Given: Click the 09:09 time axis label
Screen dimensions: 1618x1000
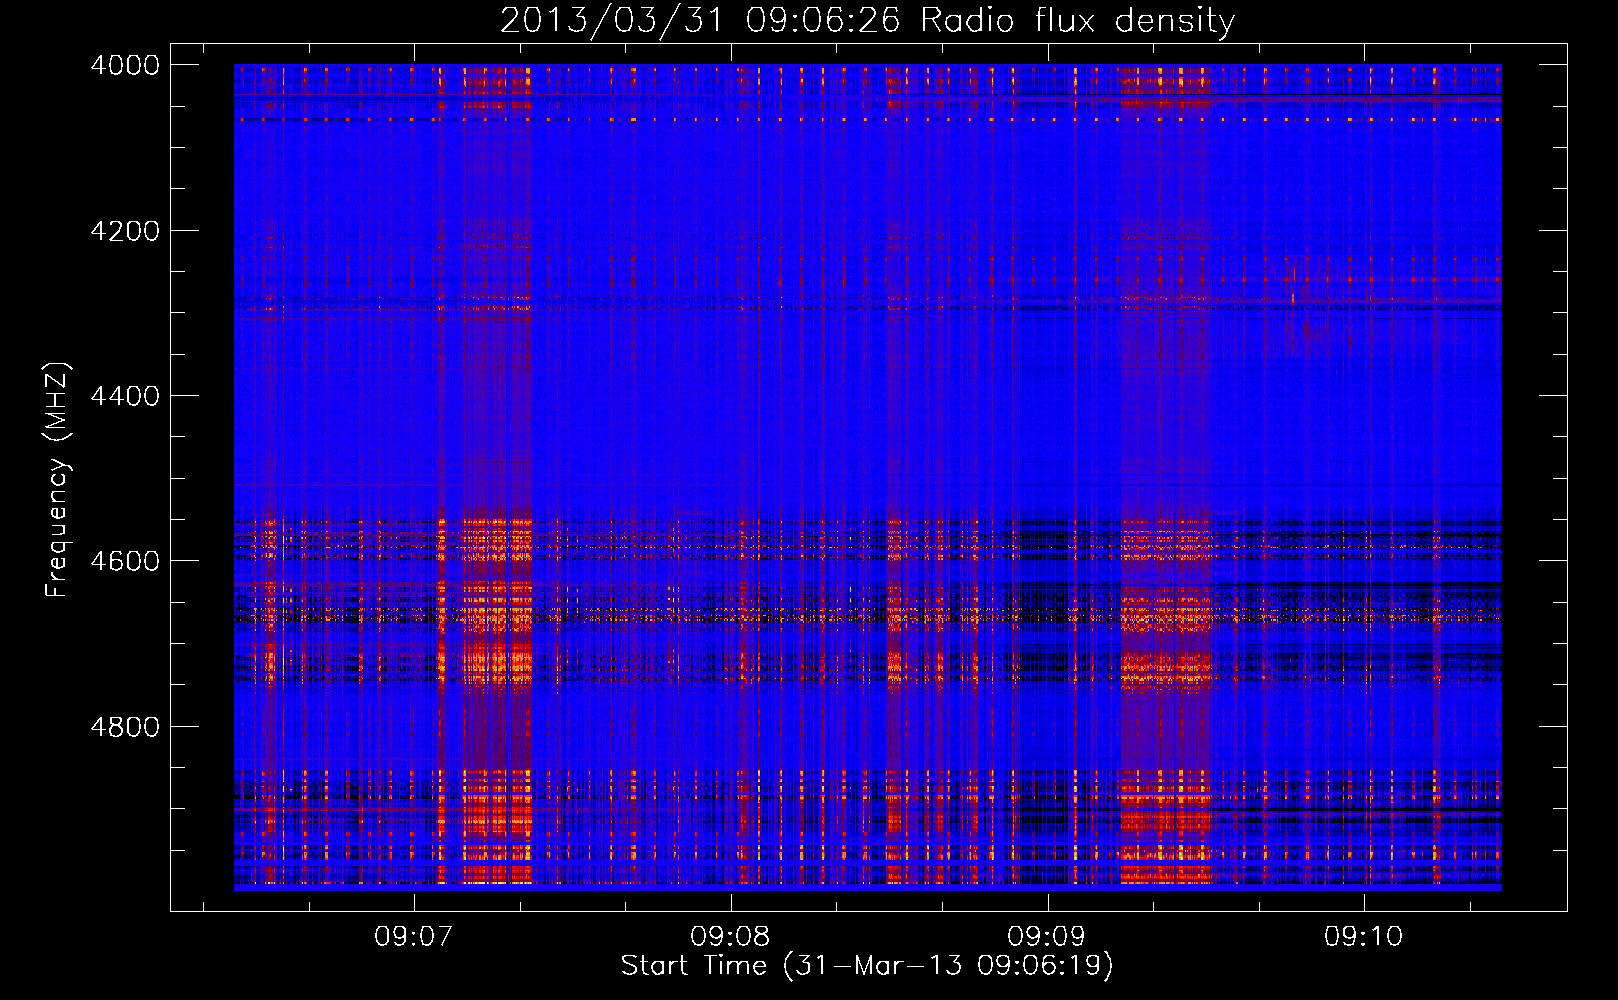Looking at the screenshot, I should tap(1047, 937).
